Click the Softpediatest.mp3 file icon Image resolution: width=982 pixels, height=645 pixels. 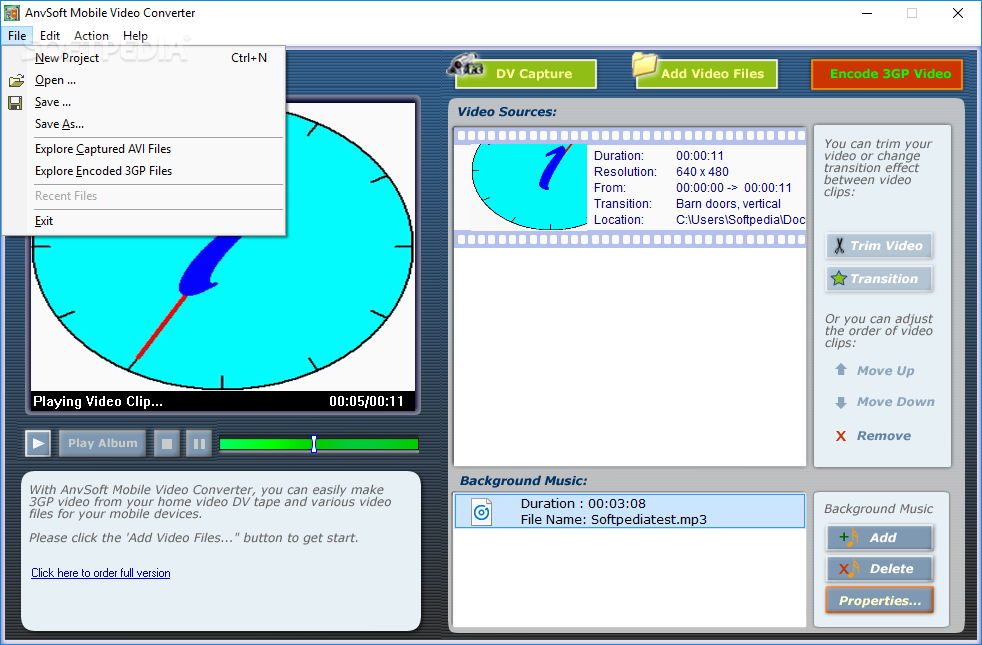(x=481, y=512)
